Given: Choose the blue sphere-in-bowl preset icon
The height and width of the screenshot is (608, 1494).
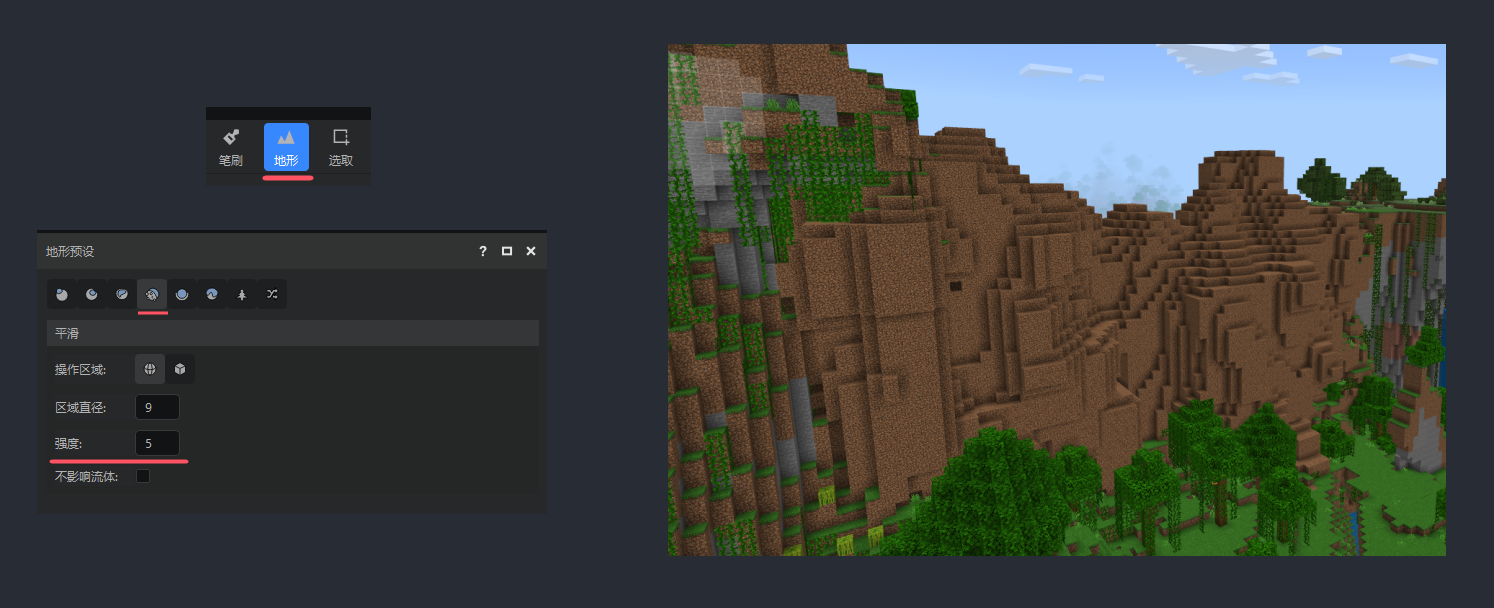Looking at the screenshot, I should coord(182,294).
